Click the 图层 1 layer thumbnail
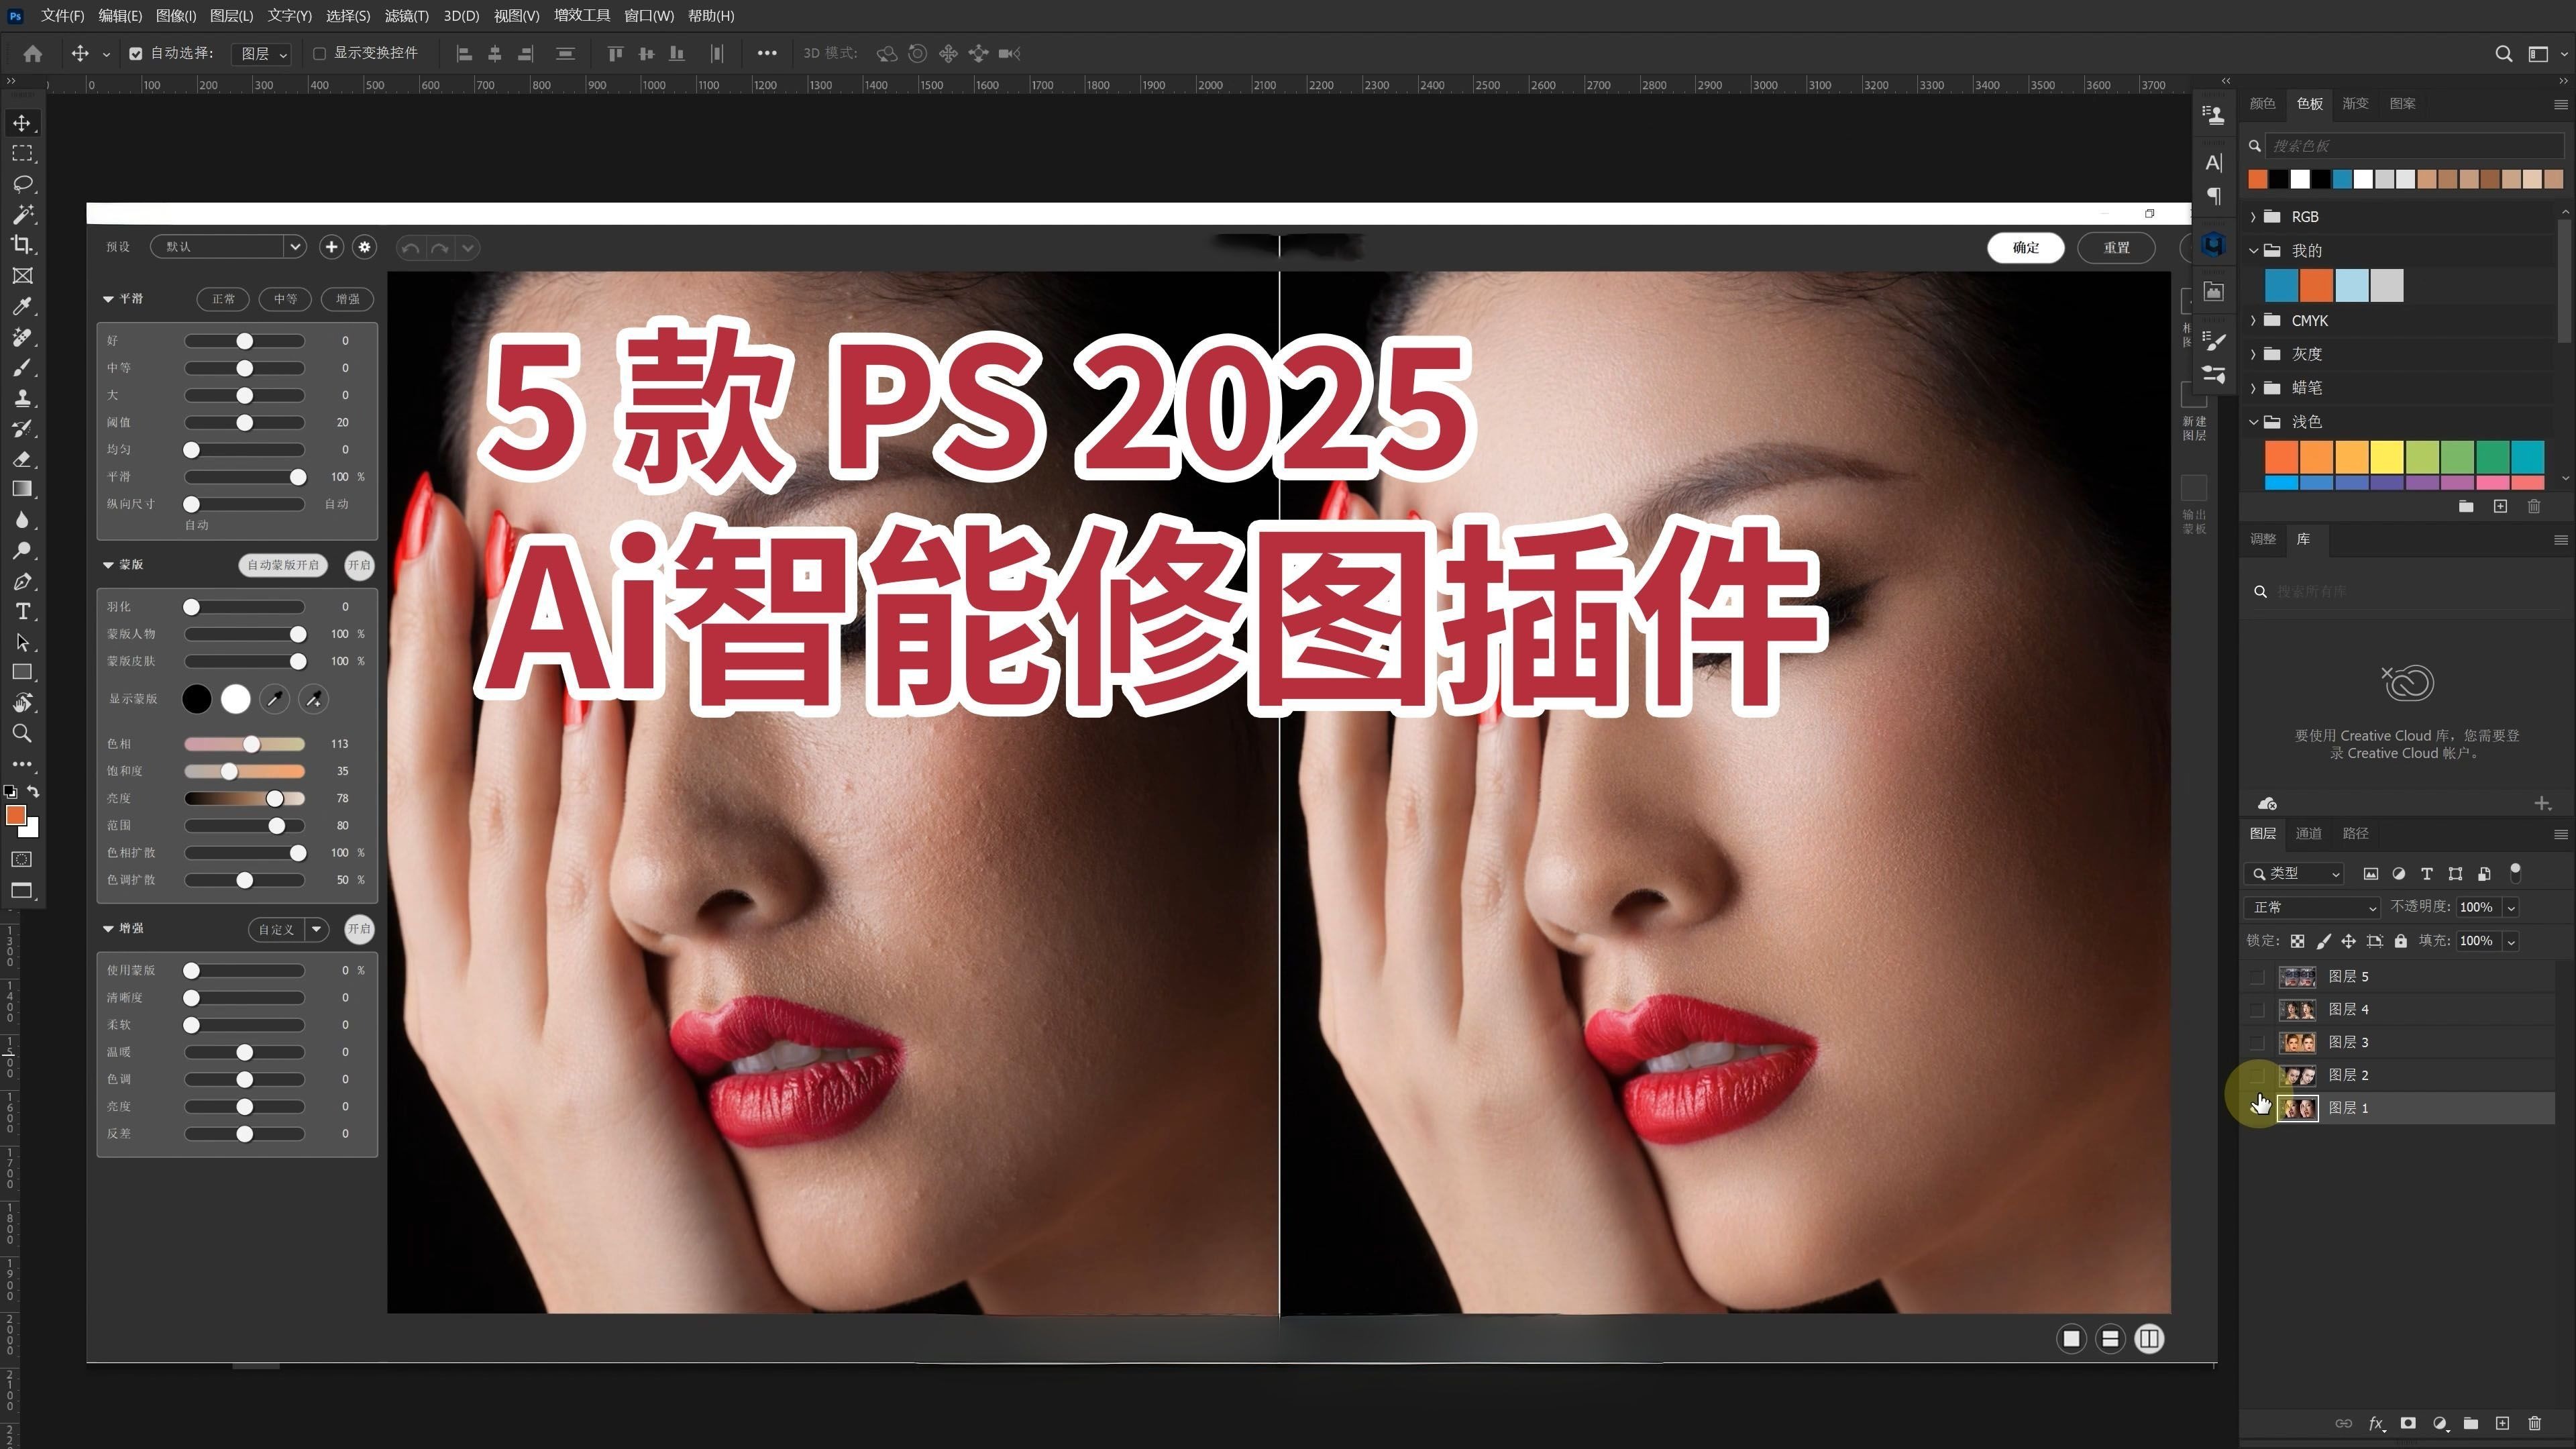The image size is (2576, 1449). point(2297,1108)
